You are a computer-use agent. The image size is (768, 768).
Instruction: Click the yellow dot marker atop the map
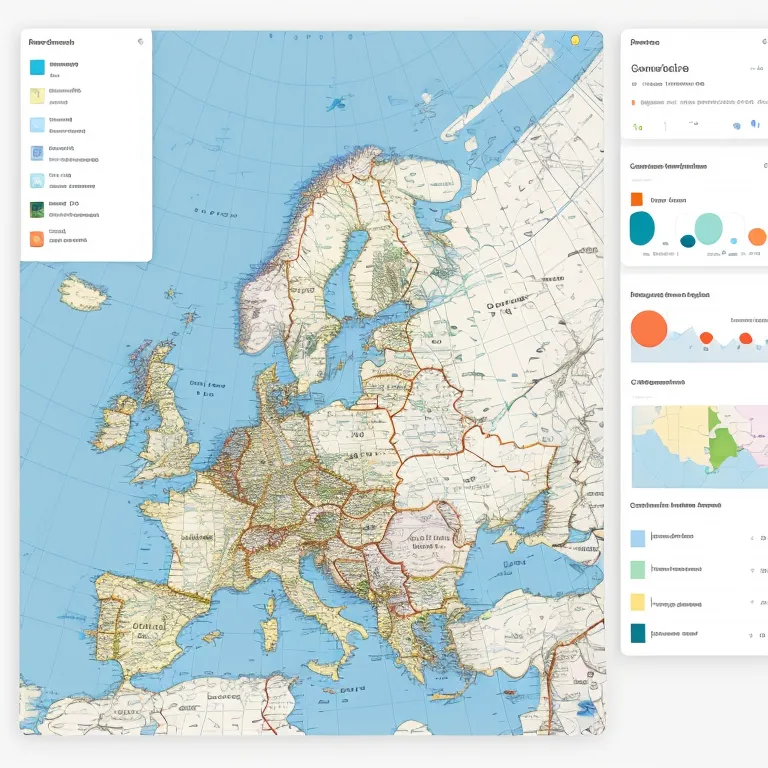tap(575, 40)
